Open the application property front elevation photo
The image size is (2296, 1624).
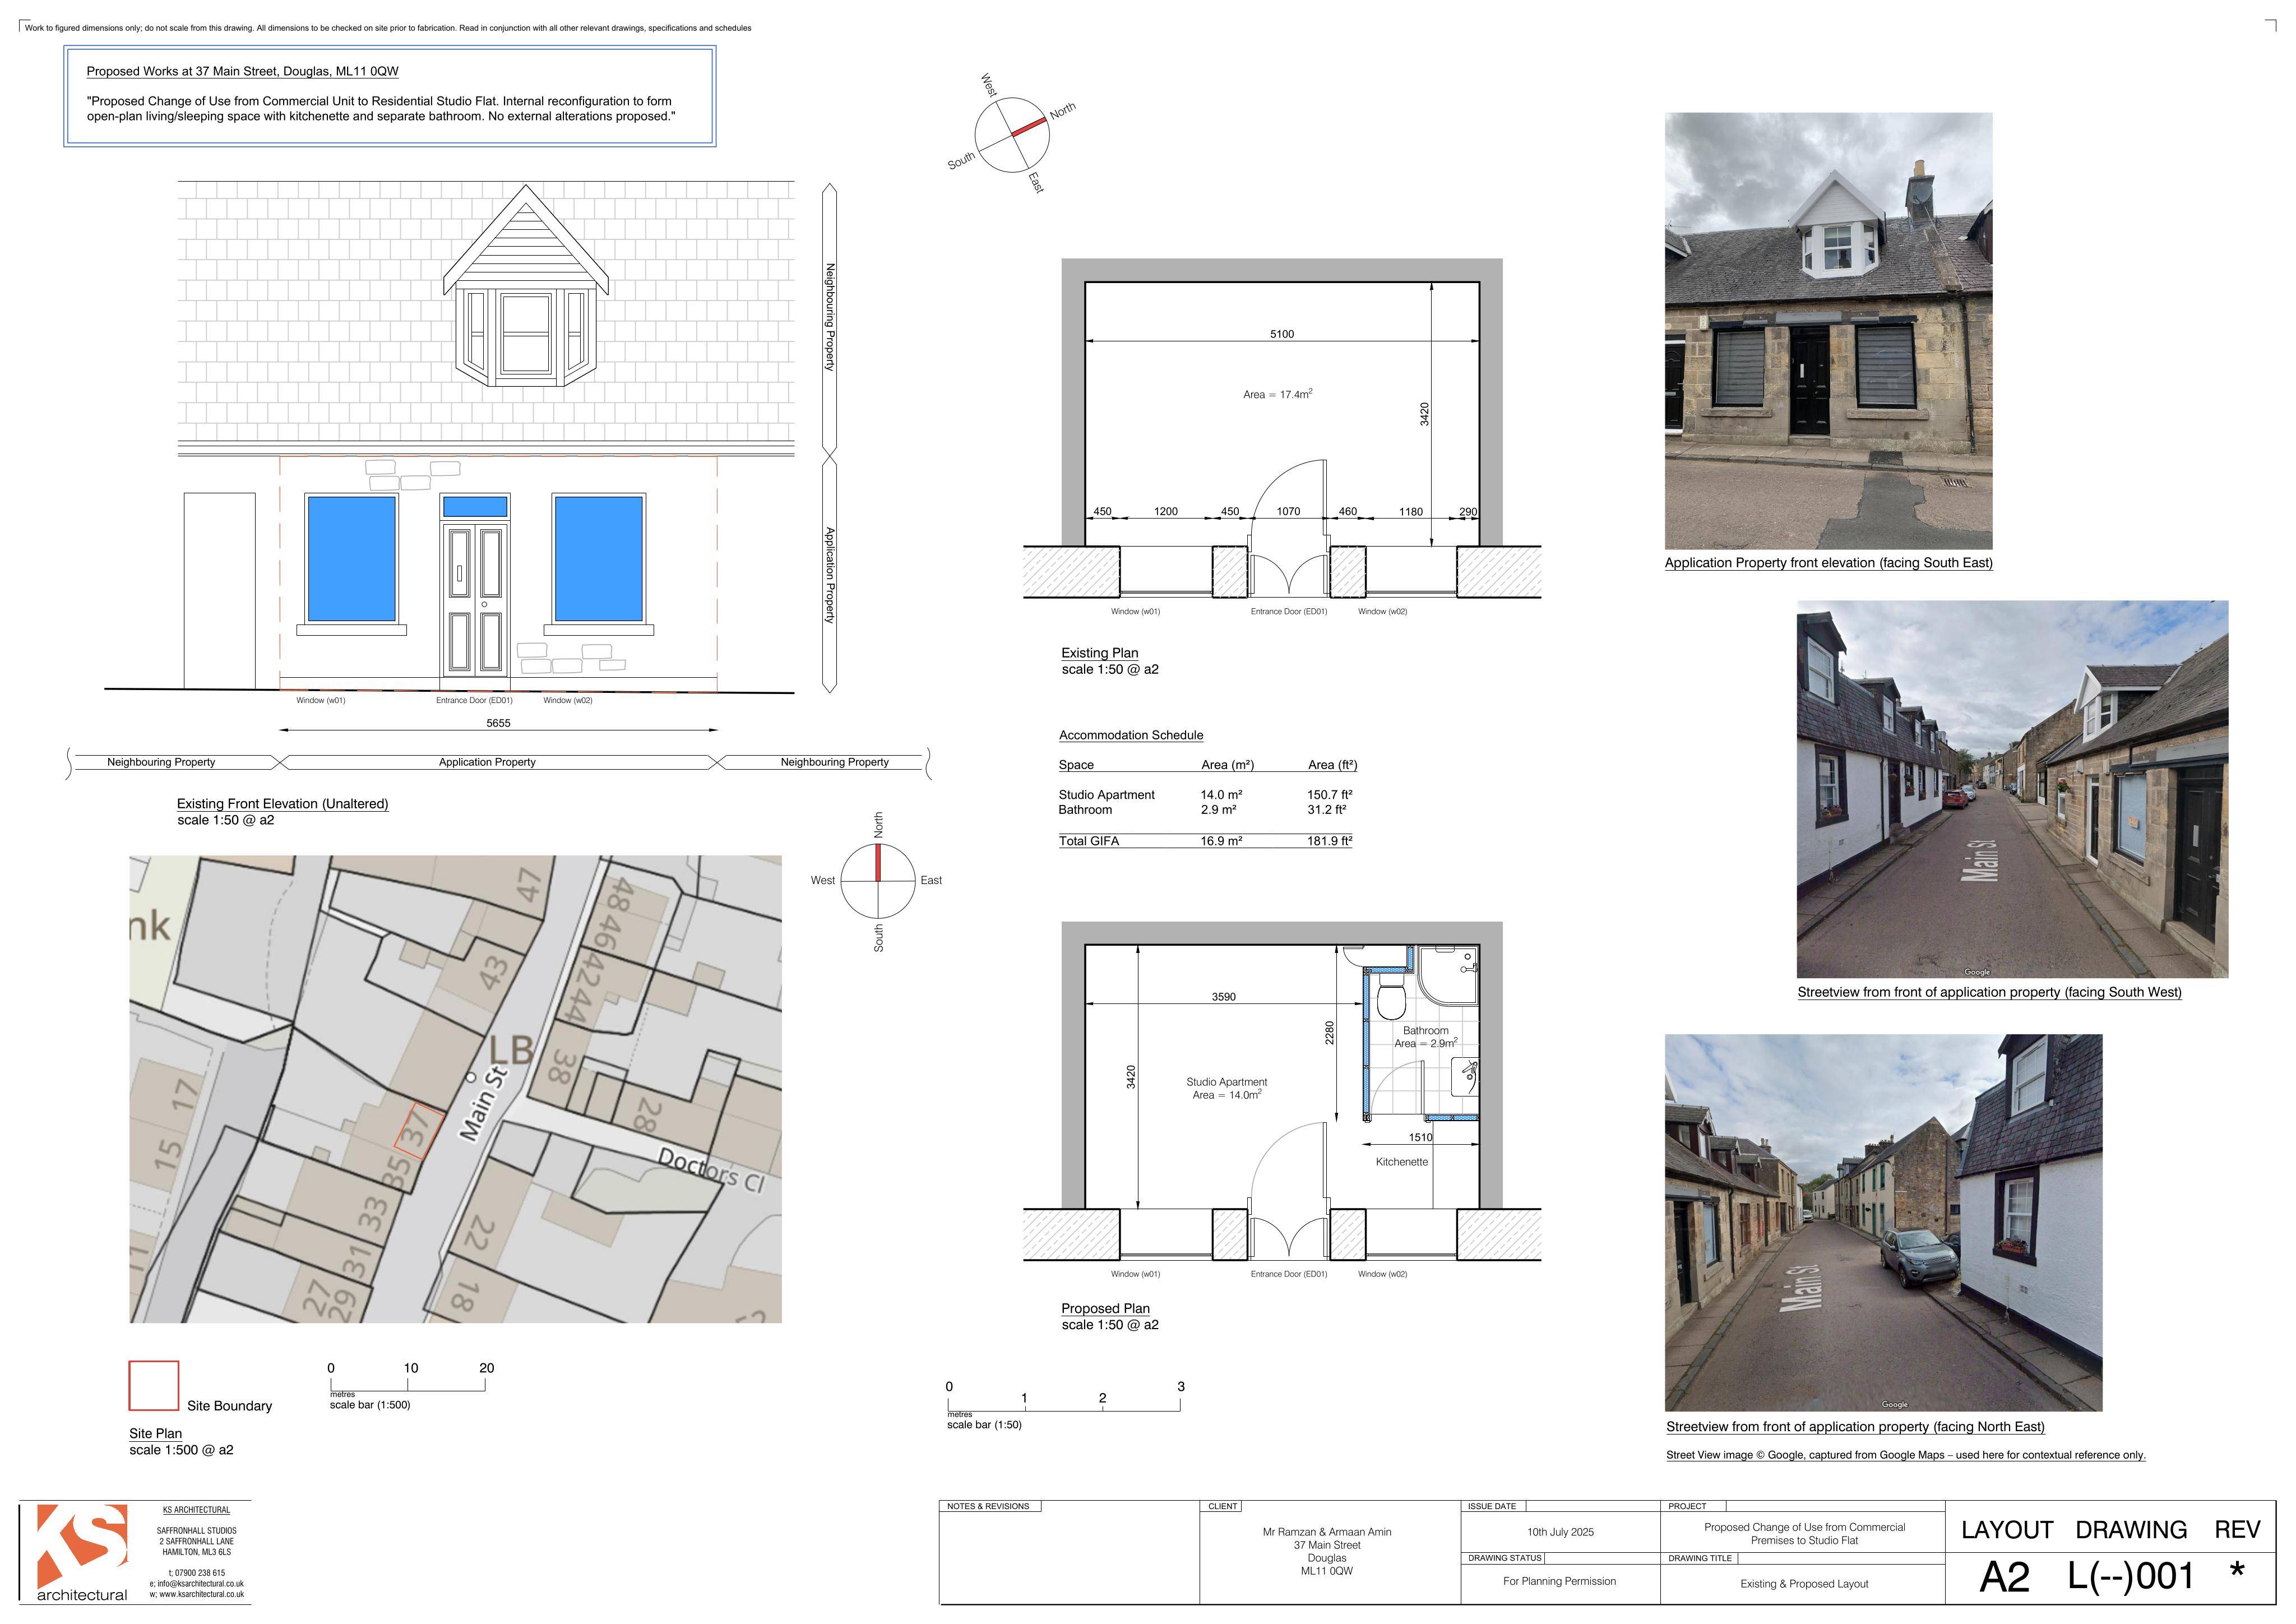tap(1828, 330)
